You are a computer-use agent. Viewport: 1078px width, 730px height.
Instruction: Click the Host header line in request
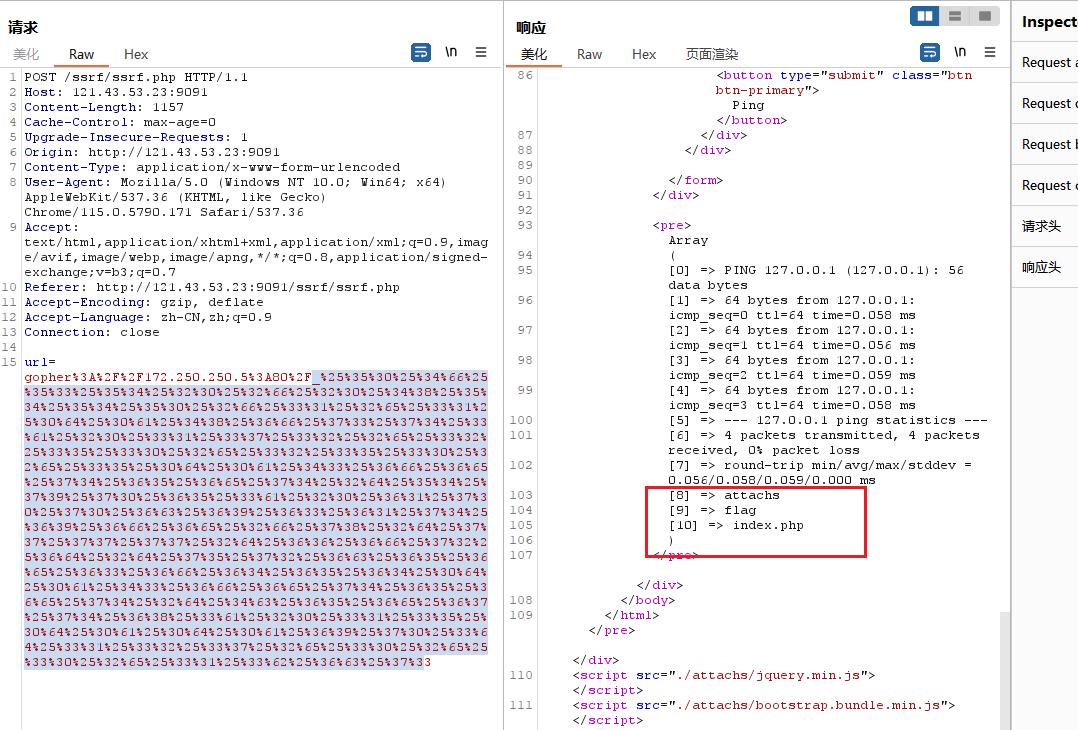[116, 92]
